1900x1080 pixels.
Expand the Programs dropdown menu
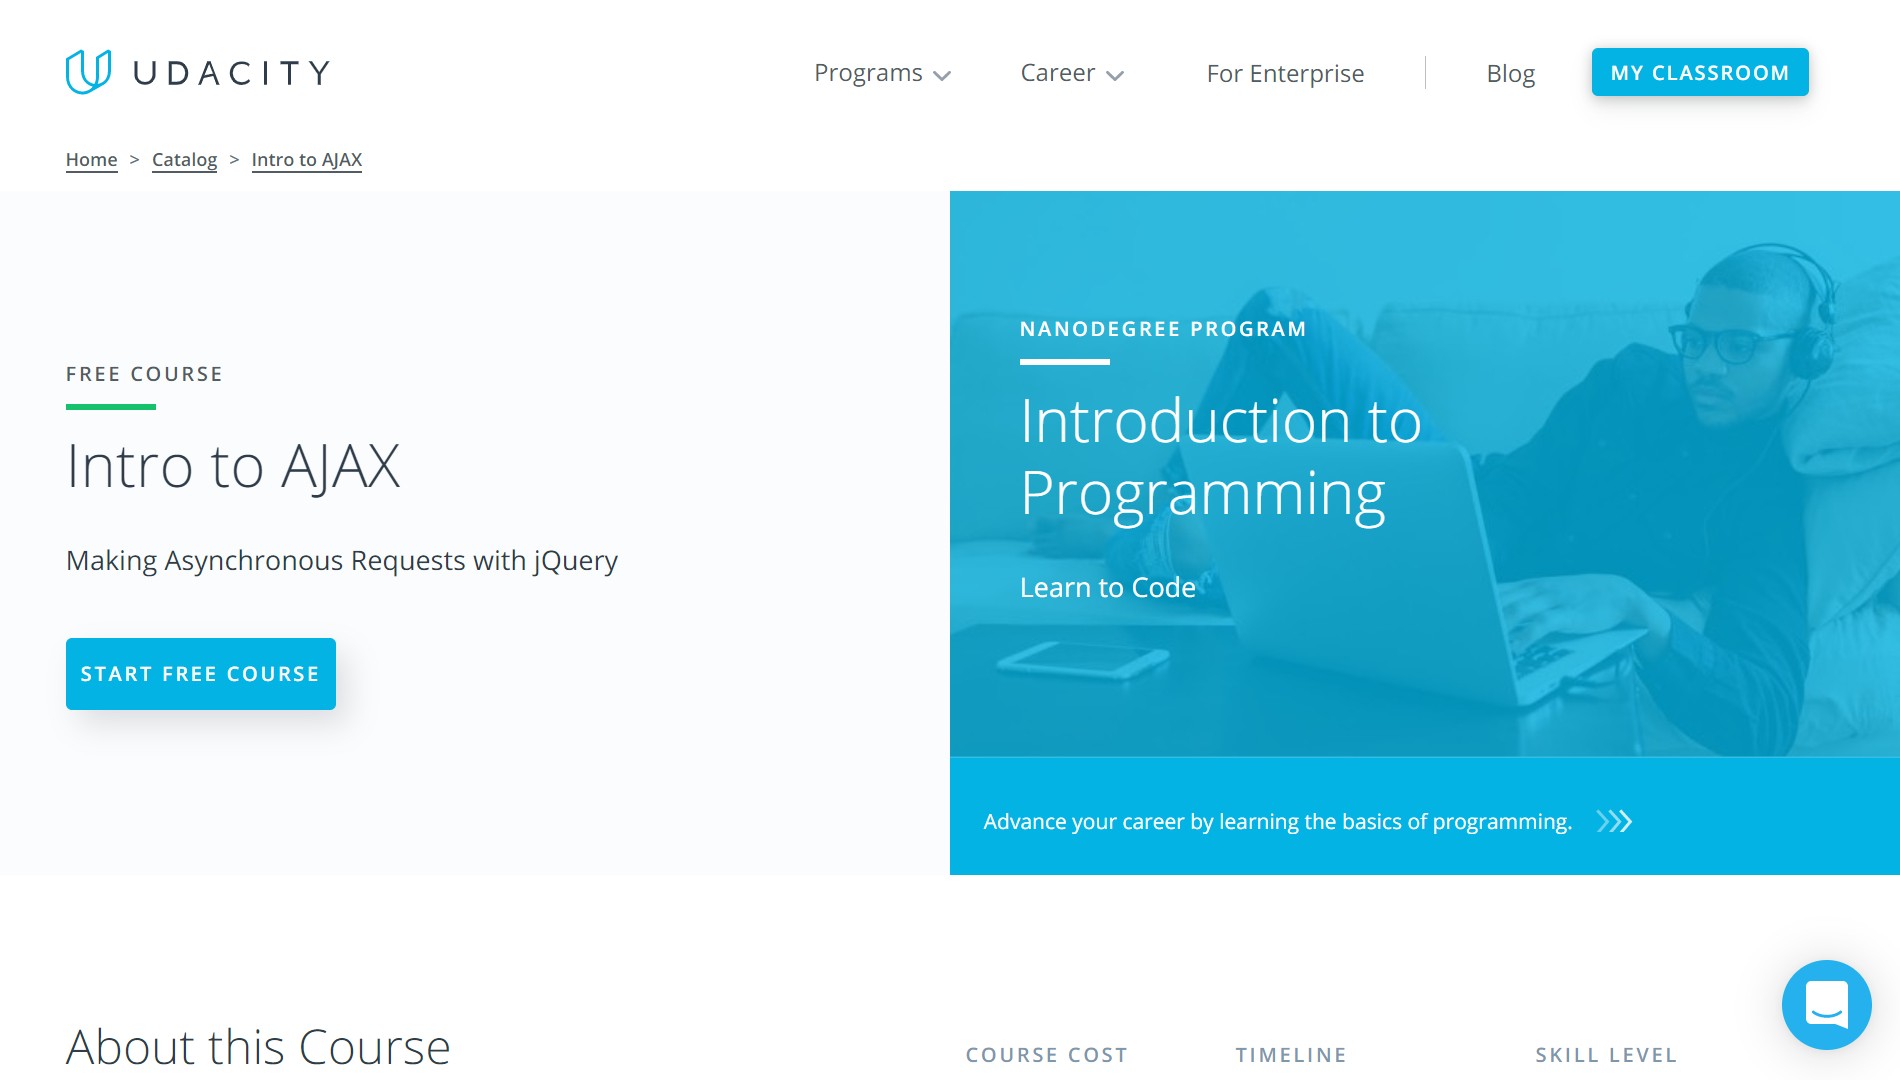pyautogui.click(x=882, y=73)
